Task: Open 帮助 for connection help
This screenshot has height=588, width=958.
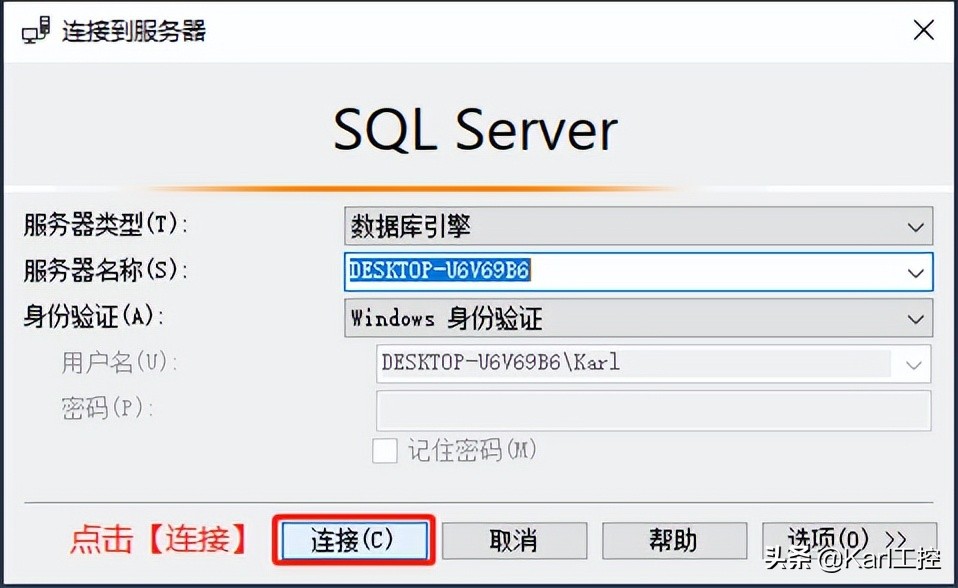Action: click(x=675, y=539)
